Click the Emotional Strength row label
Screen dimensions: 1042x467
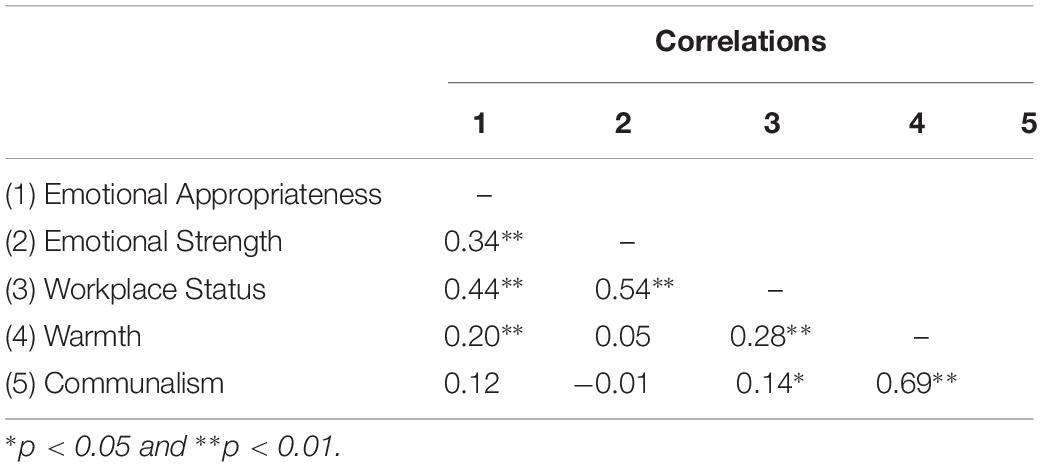(144, 242)
